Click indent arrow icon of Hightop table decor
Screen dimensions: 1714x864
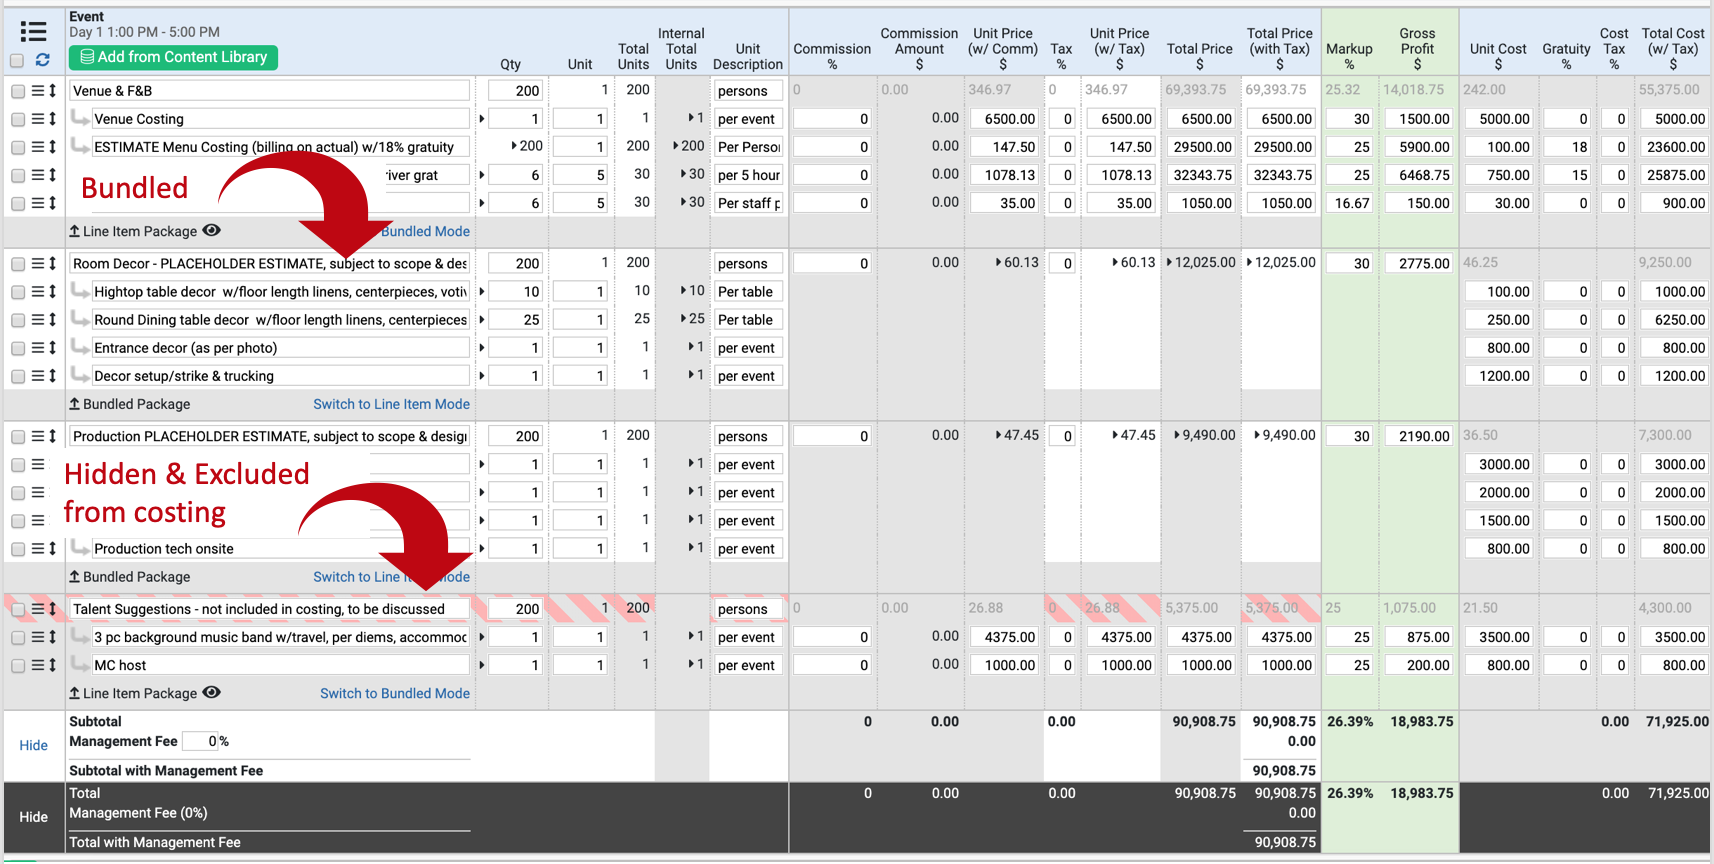point(80,291)
